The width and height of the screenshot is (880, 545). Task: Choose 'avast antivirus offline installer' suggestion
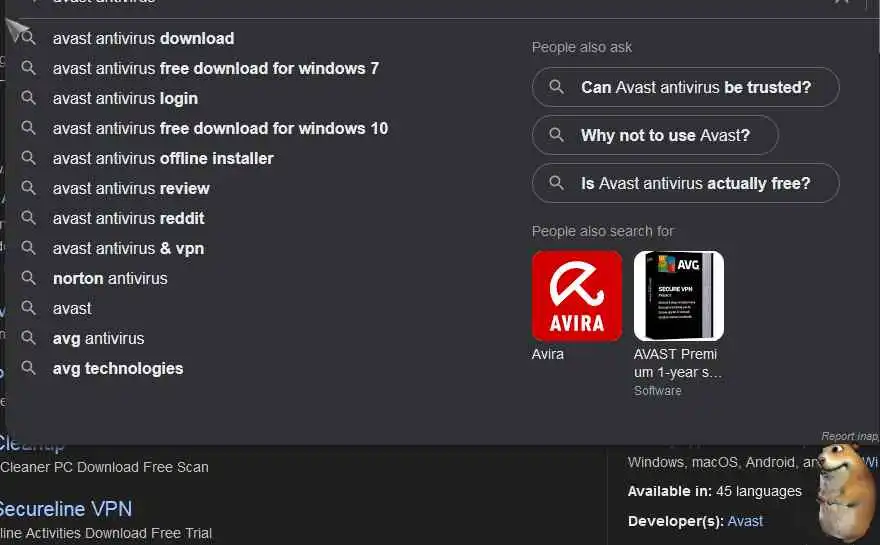[x=163, y=158]
